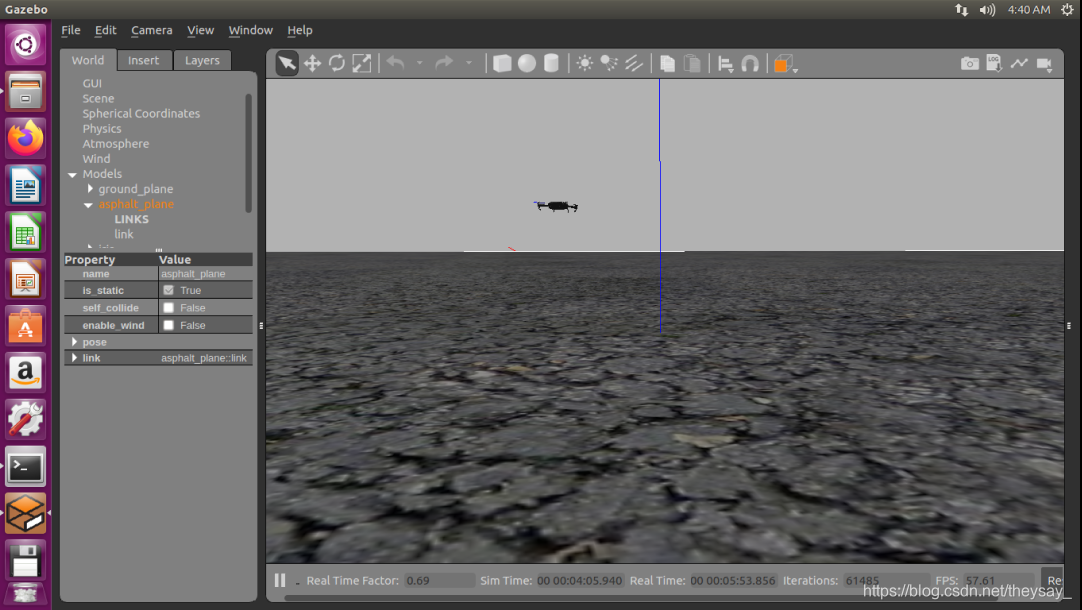Open Terminal from the dock
This screenshot has width=1082, height=610.
tap(26, 467)
